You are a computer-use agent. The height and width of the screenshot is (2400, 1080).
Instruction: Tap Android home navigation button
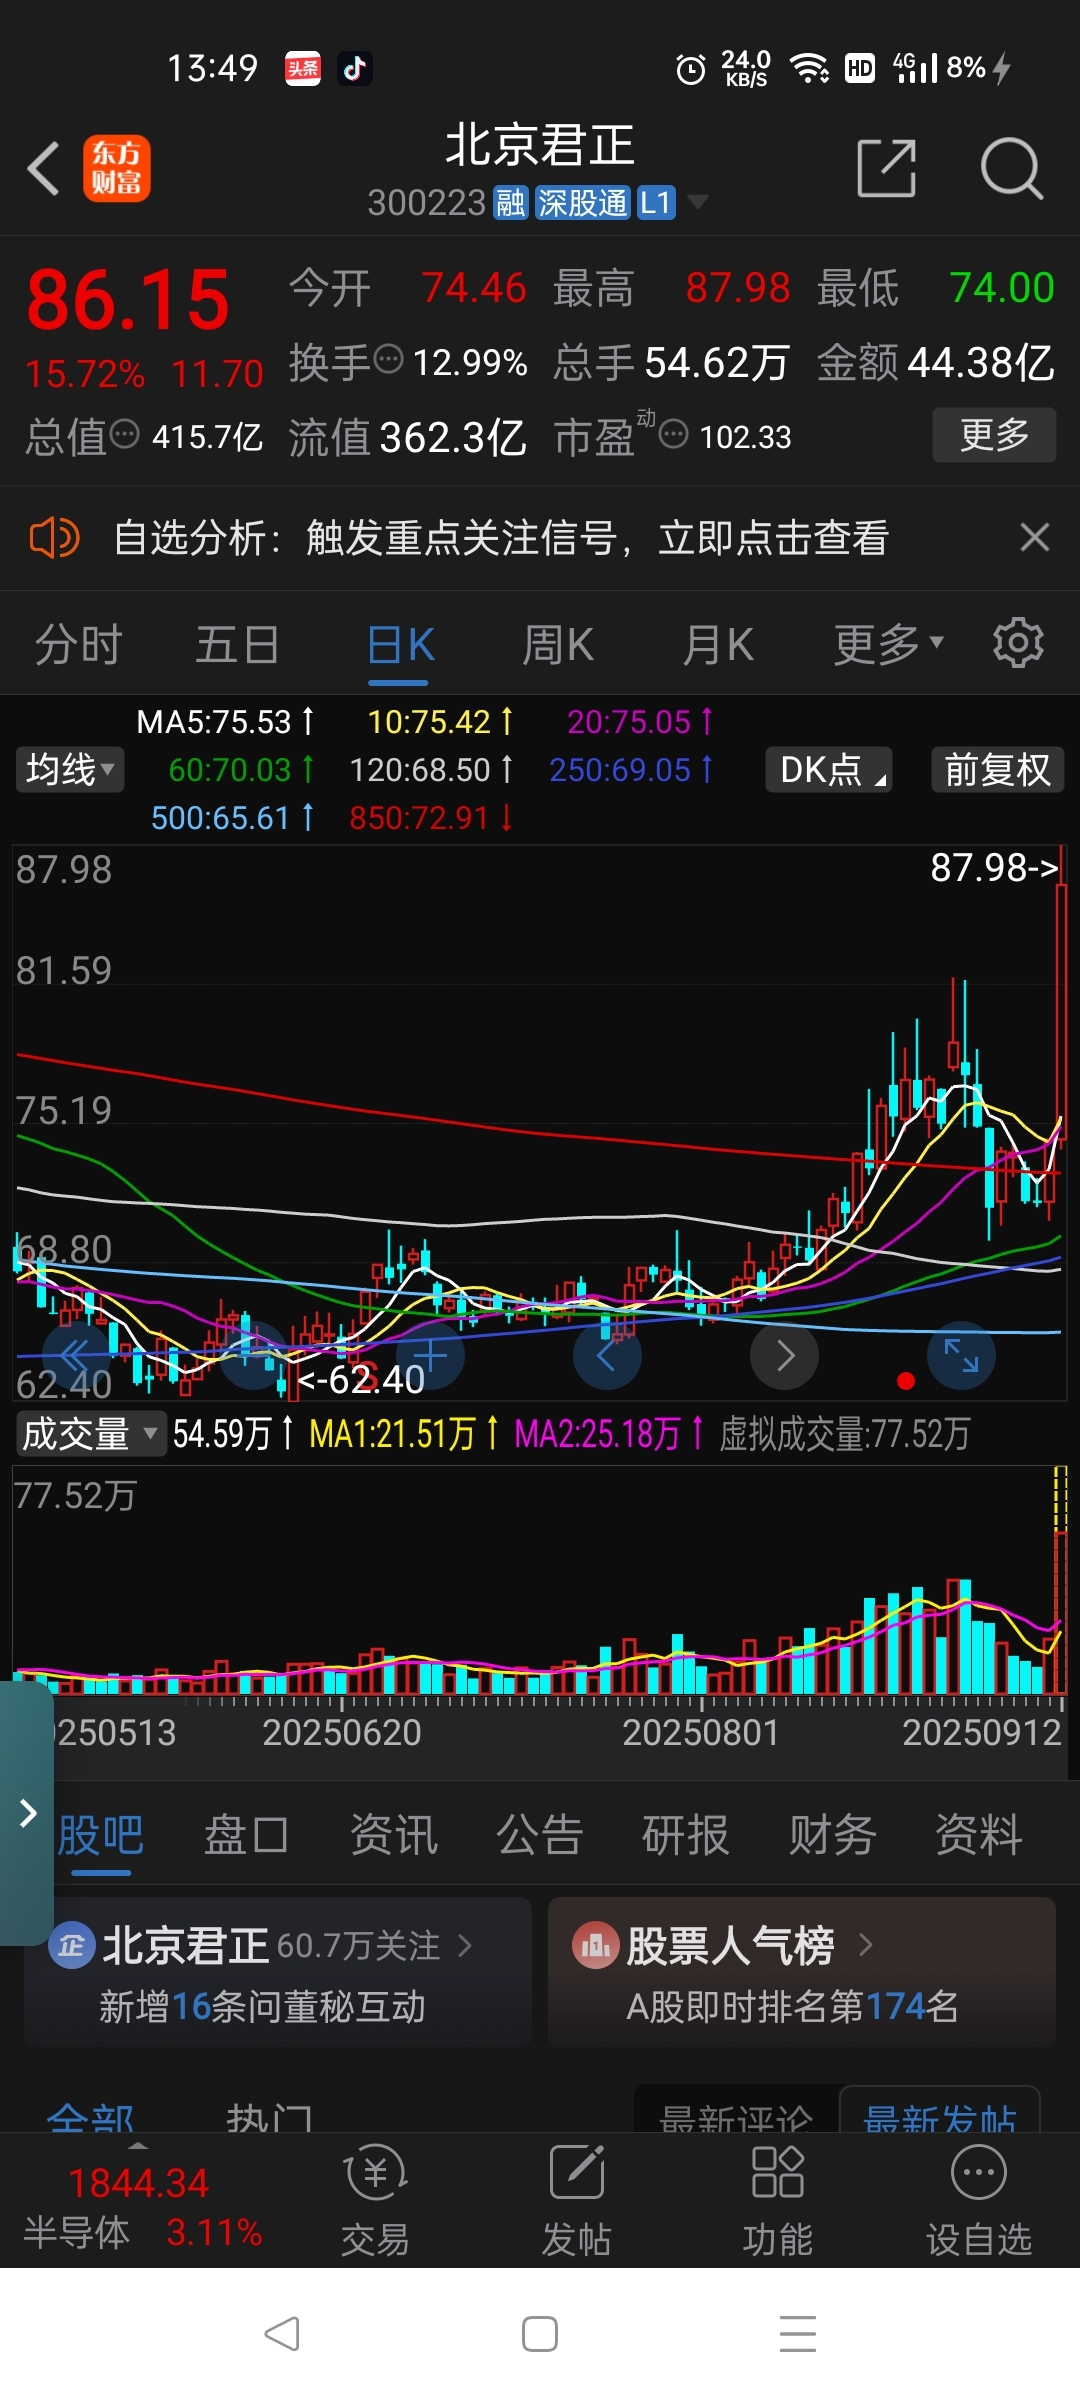pyautogui.click(x=540, y=2334)
